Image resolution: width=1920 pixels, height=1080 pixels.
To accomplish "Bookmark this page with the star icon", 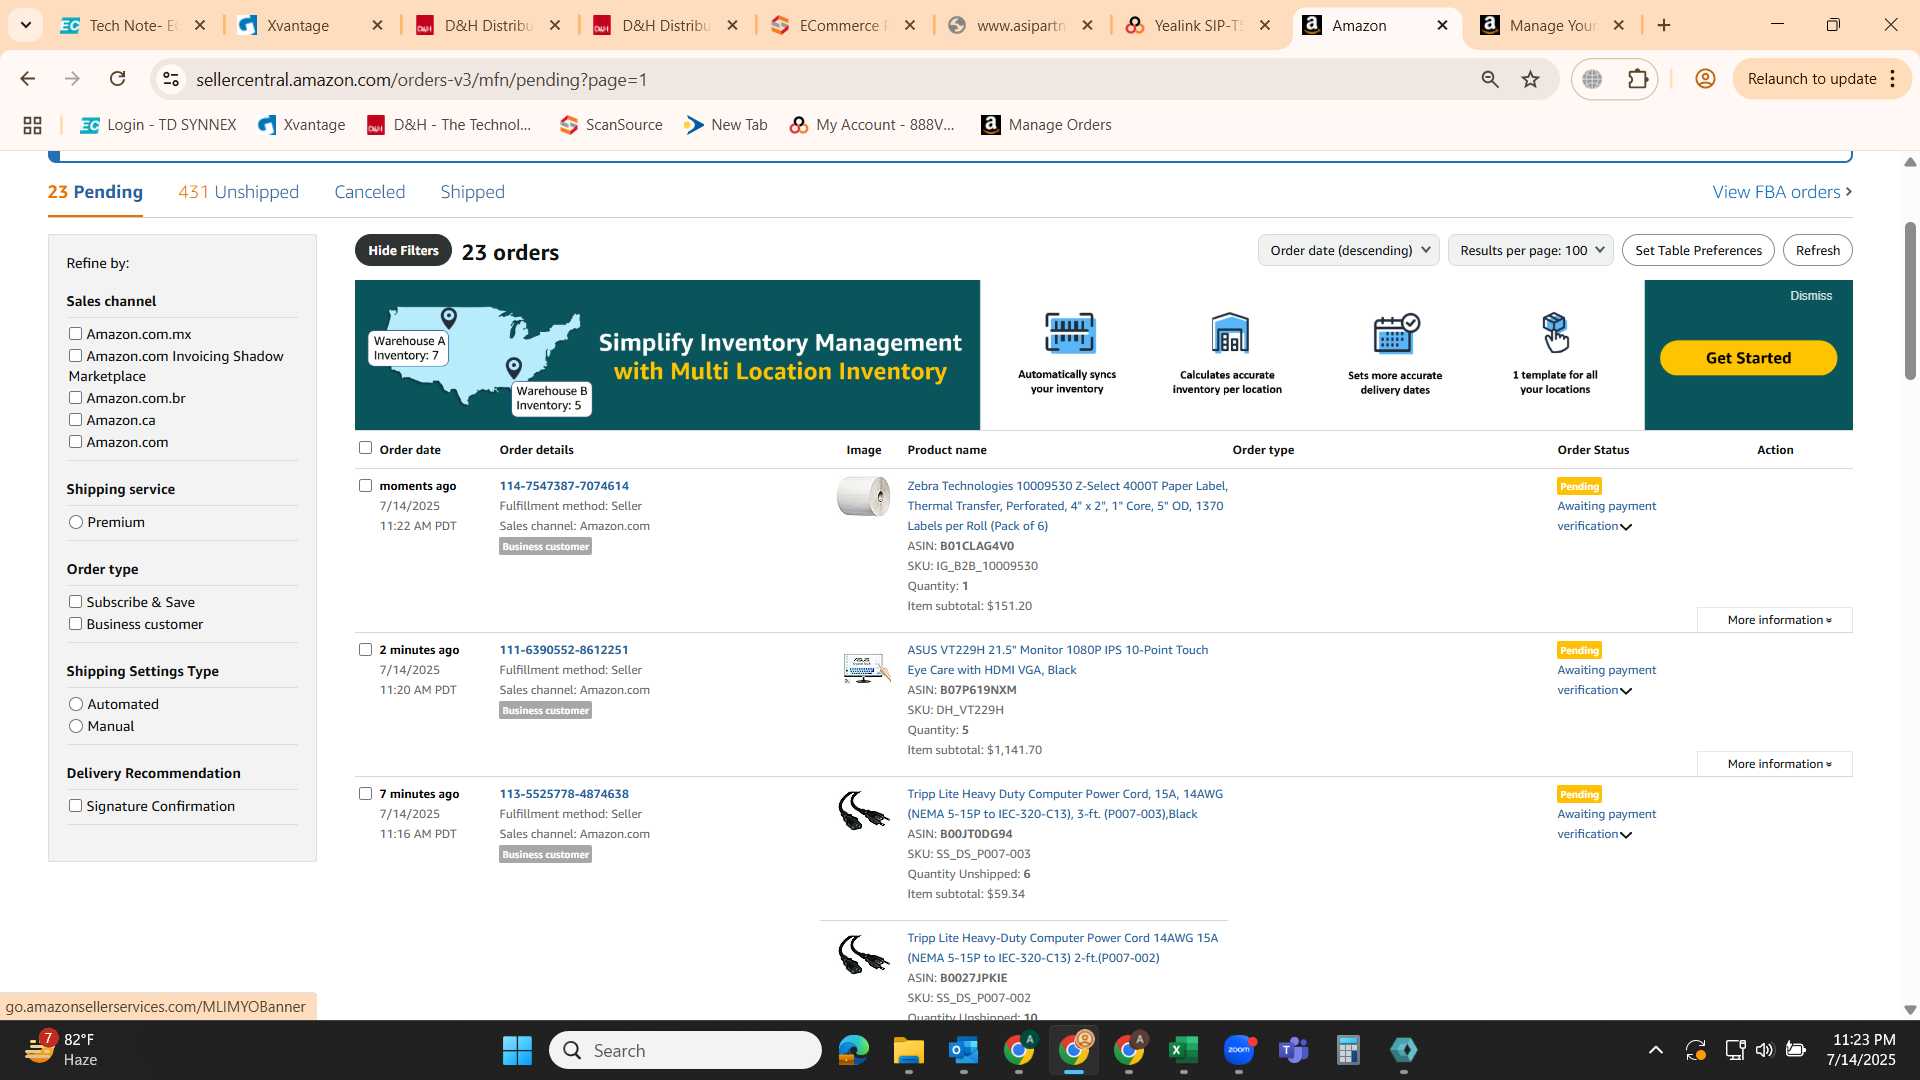I will (x=1531, y=79).
